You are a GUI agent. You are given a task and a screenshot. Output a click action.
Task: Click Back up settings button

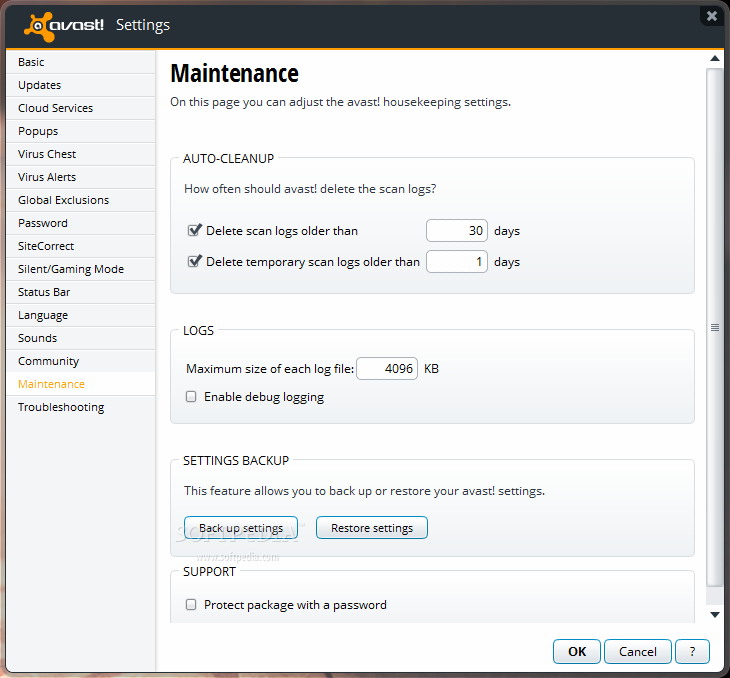[241, 528]
